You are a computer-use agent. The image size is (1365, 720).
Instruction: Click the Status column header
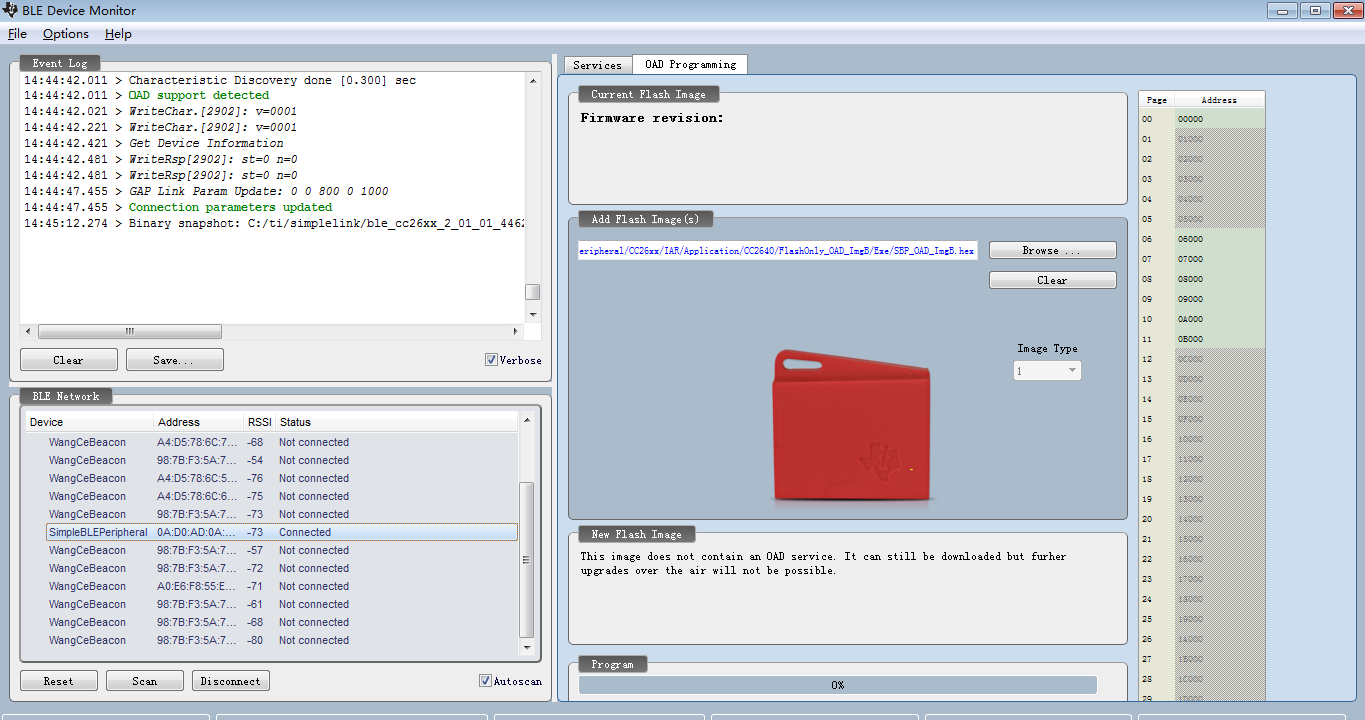point(396,422)
